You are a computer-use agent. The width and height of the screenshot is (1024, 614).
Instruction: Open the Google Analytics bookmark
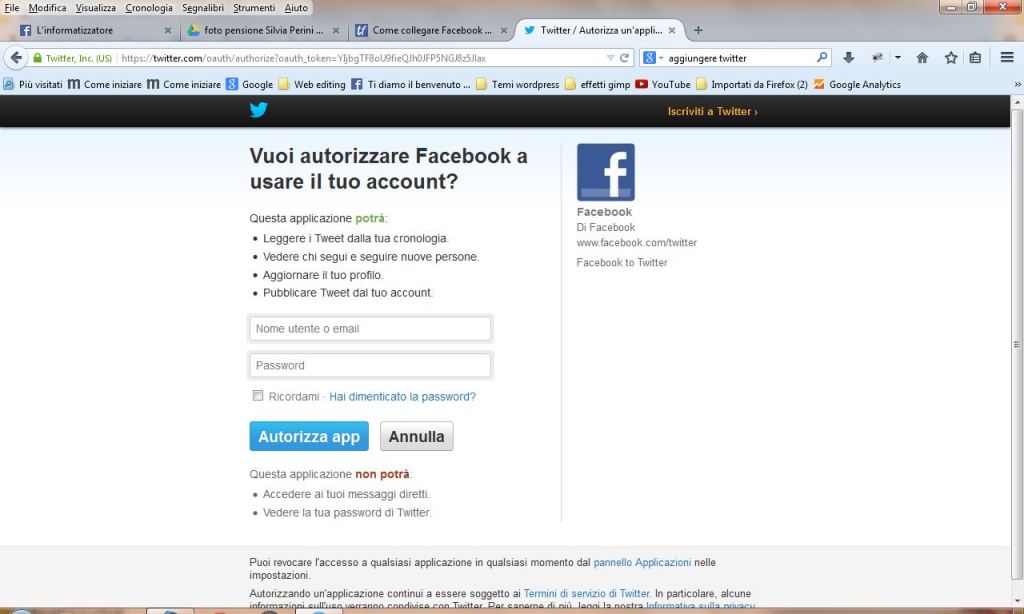857,84
